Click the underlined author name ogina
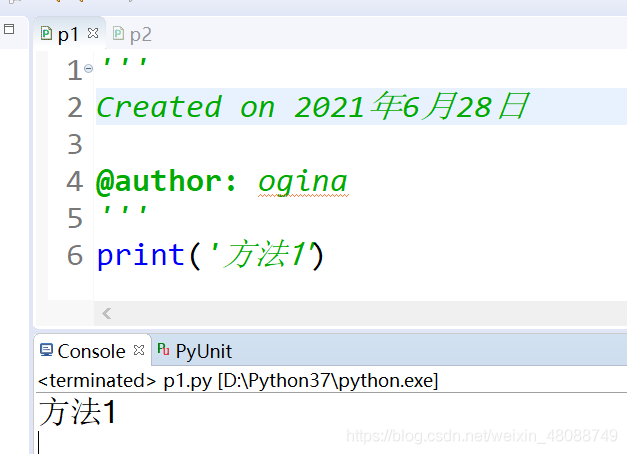 point(302,181)
